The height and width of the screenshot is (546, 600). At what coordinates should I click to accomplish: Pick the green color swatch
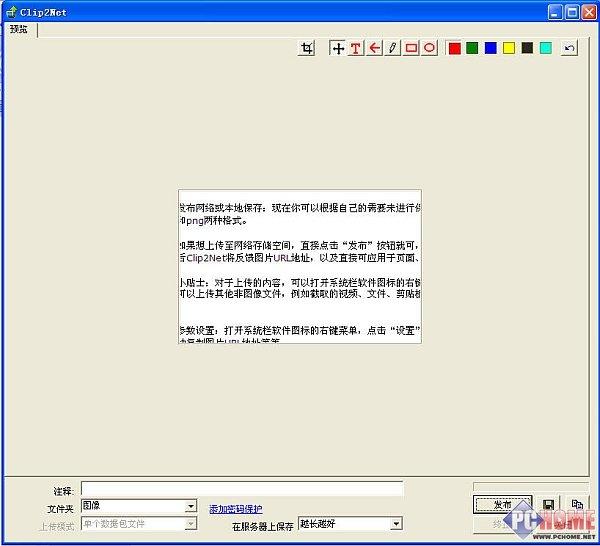tap(472, 48)
